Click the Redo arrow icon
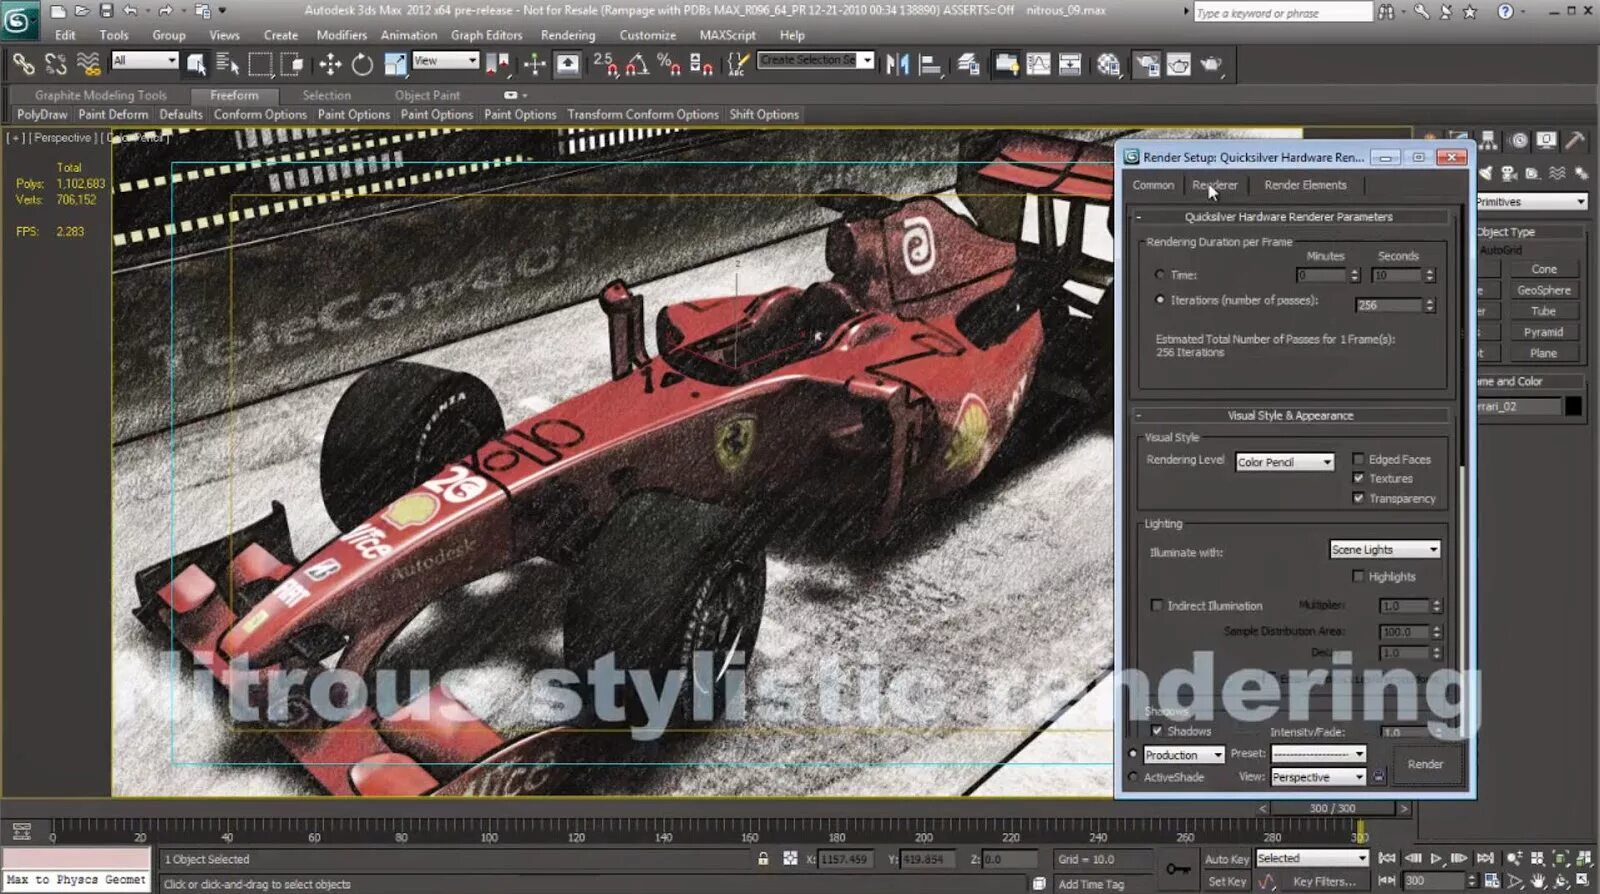Viewport: 1600px width, 894px height. [x=165, y=11]
